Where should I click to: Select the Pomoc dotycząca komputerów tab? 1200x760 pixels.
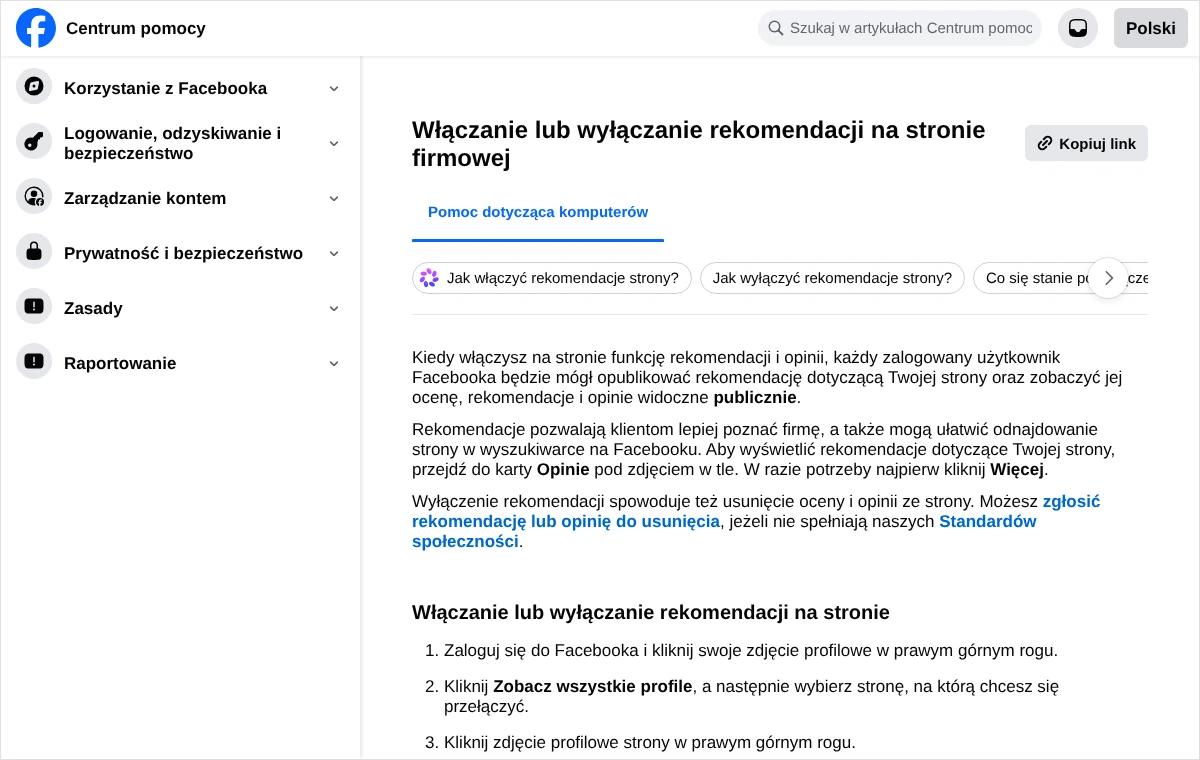point(538,212)
